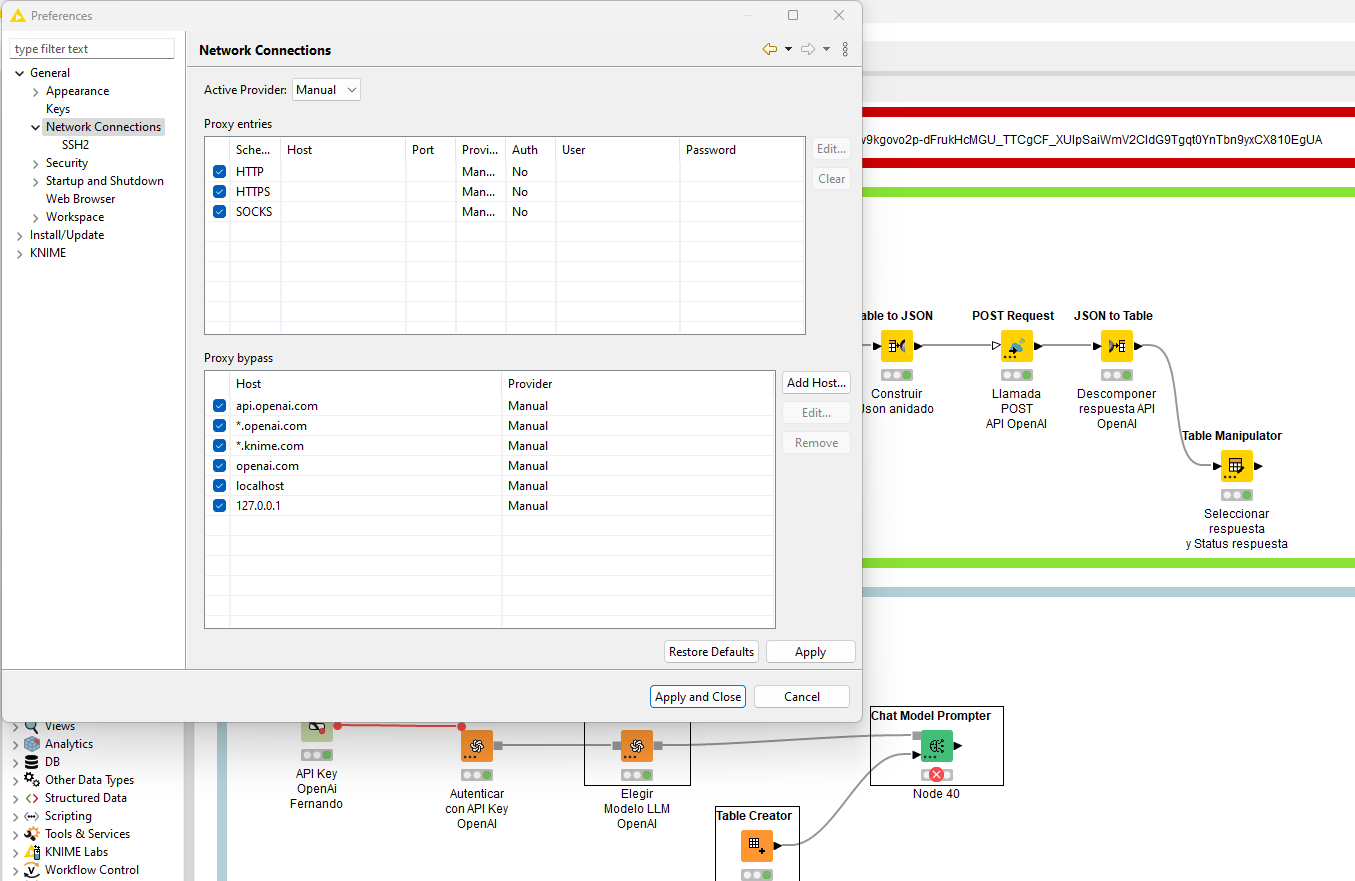Expand the Security tree node
Screen dimensions: 1355x881
click(x=35, y=163)
